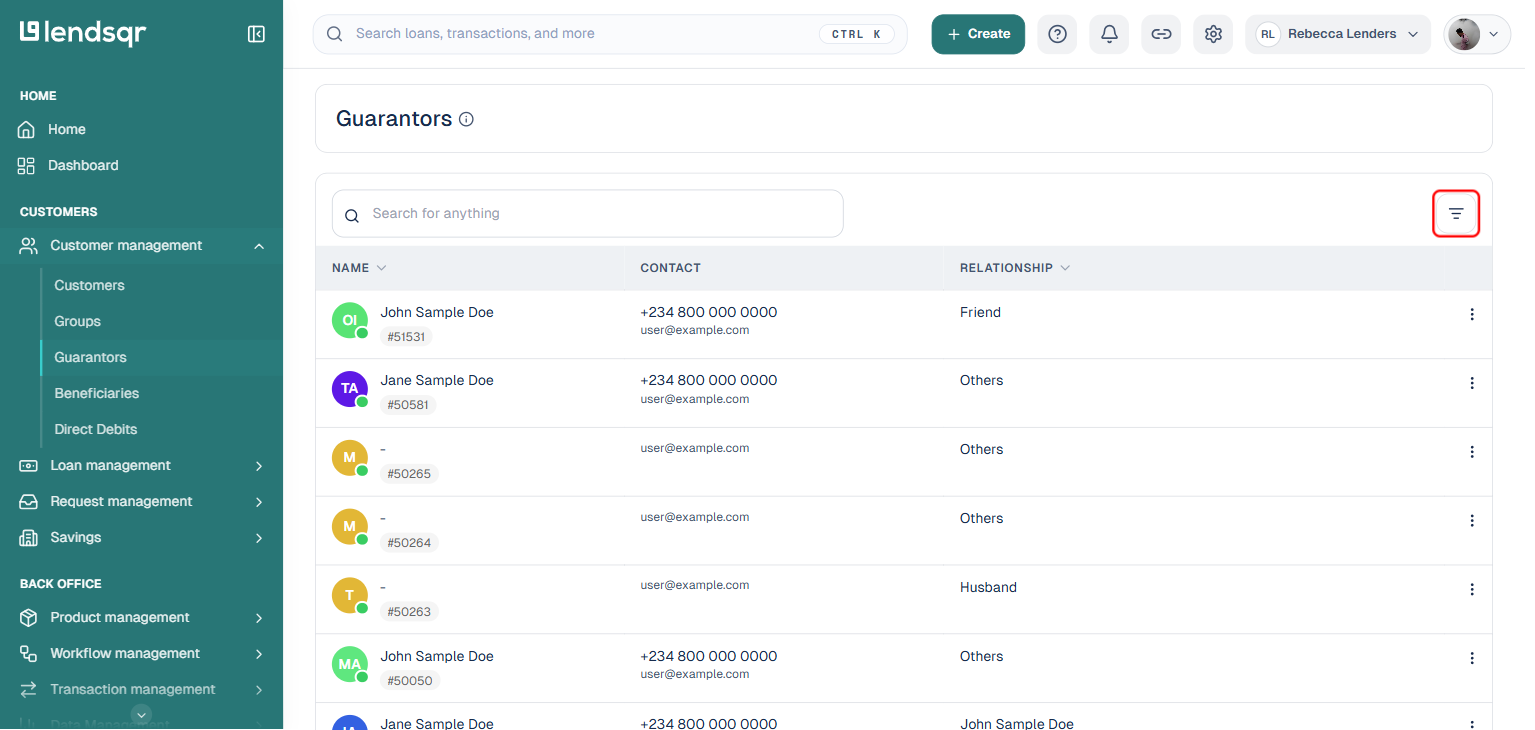Focus the Search for anything field

point(588,214)
